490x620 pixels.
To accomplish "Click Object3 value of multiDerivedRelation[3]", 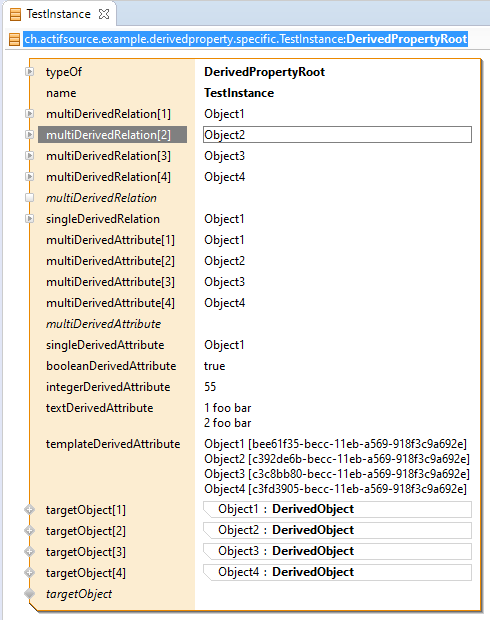I will click(225, 156).
